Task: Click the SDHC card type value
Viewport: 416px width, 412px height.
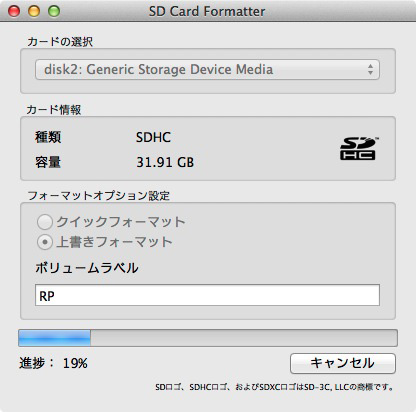Action: tap(153, 137)
